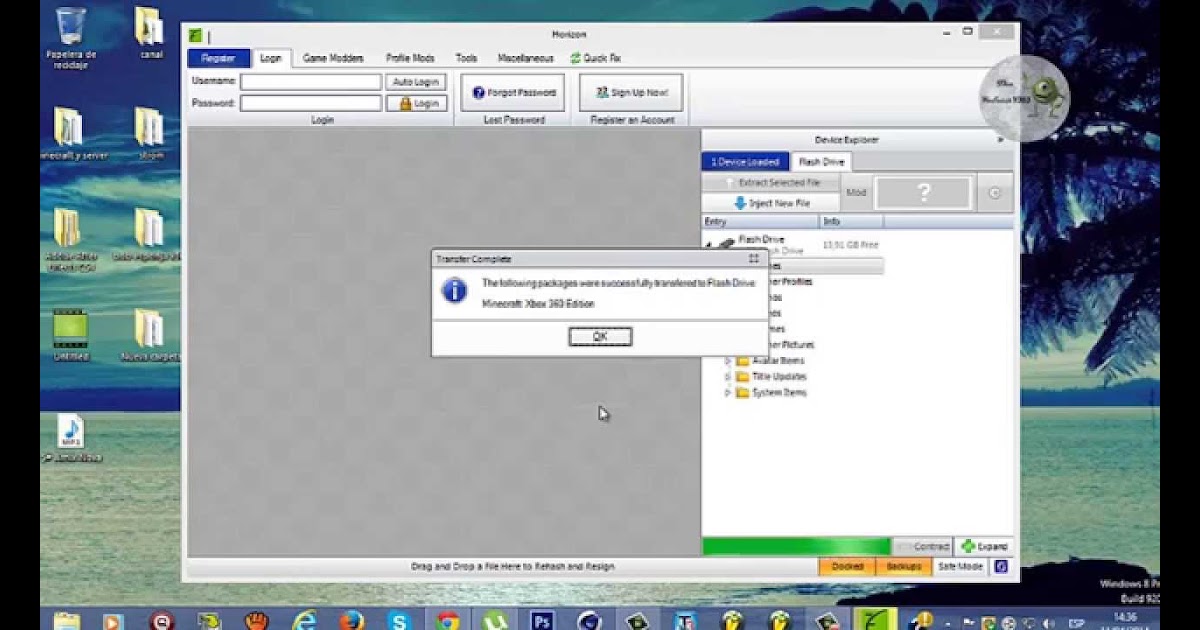
Task: Switch to the Horizon taskbar icon
Action: [x=875, y=619]
